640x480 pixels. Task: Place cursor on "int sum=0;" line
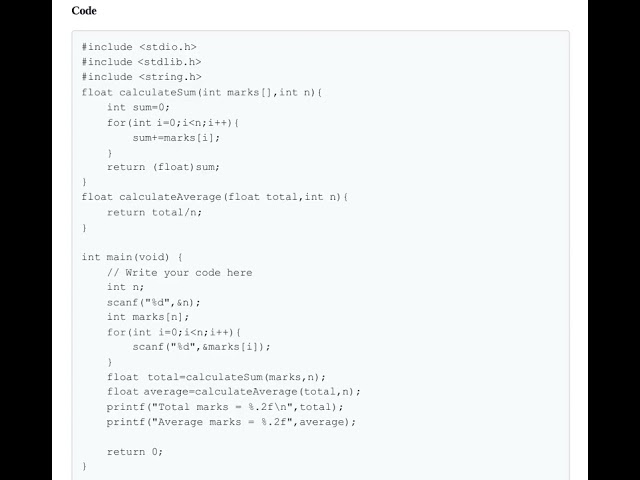[x=139, y=107]
